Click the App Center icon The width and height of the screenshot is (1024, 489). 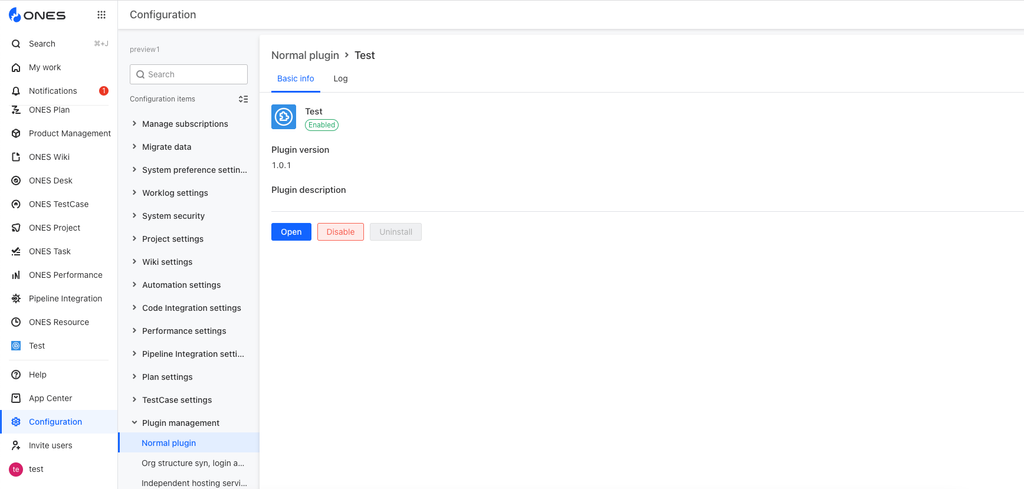coord(16,398)
